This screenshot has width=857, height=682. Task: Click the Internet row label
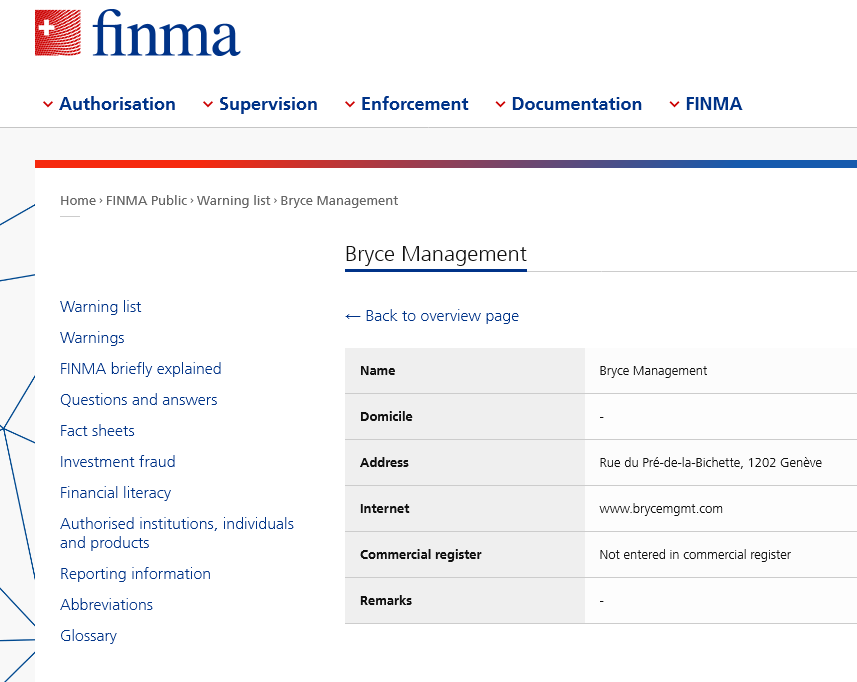click(385, 508)
